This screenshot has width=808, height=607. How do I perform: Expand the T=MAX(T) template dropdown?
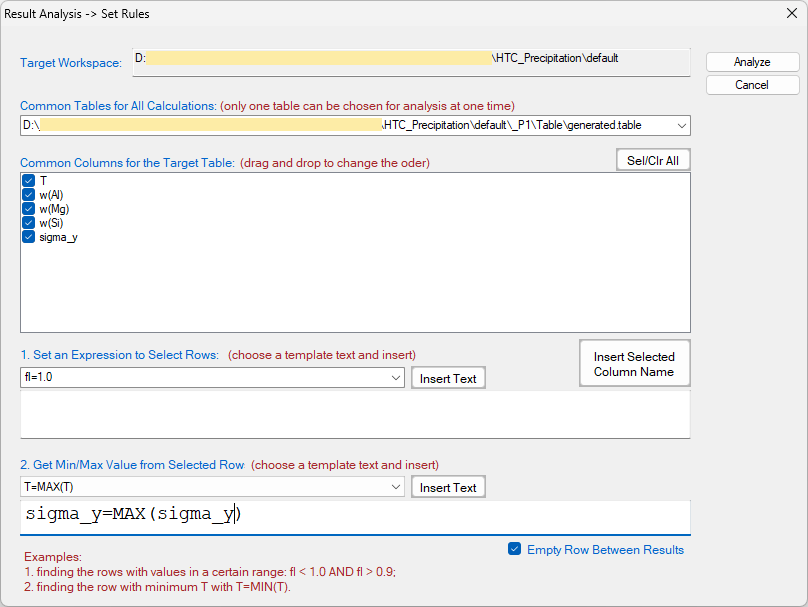pos(396,487)
